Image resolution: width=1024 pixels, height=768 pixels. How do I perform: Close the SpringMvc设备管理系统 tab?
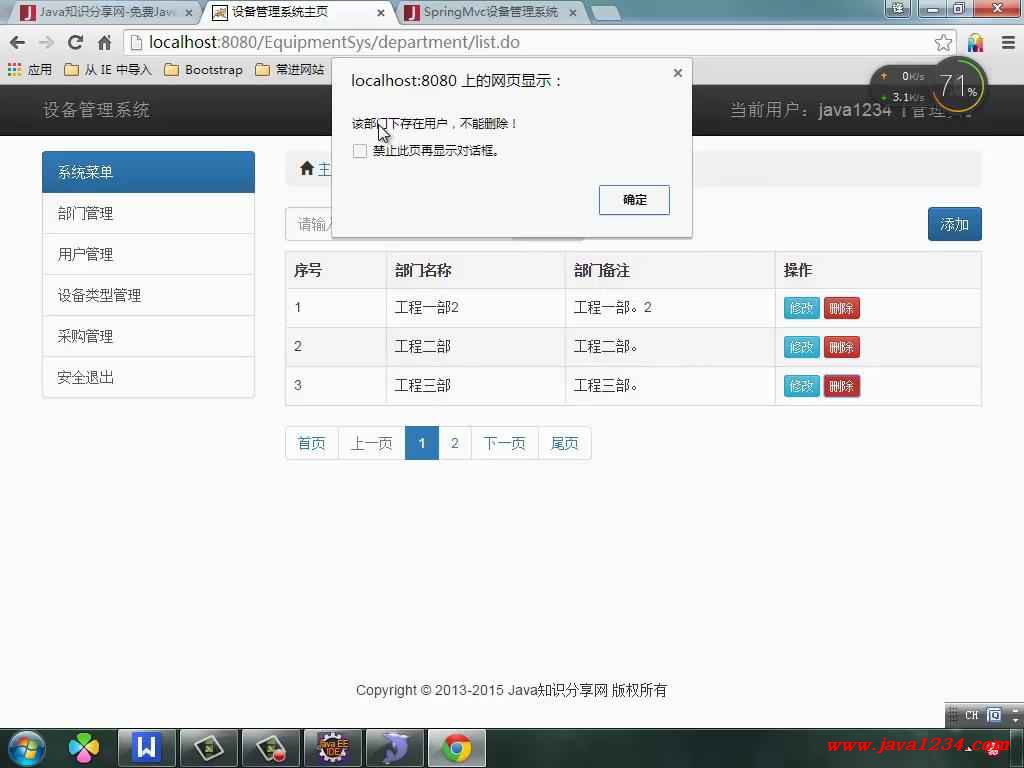(573, 12)
